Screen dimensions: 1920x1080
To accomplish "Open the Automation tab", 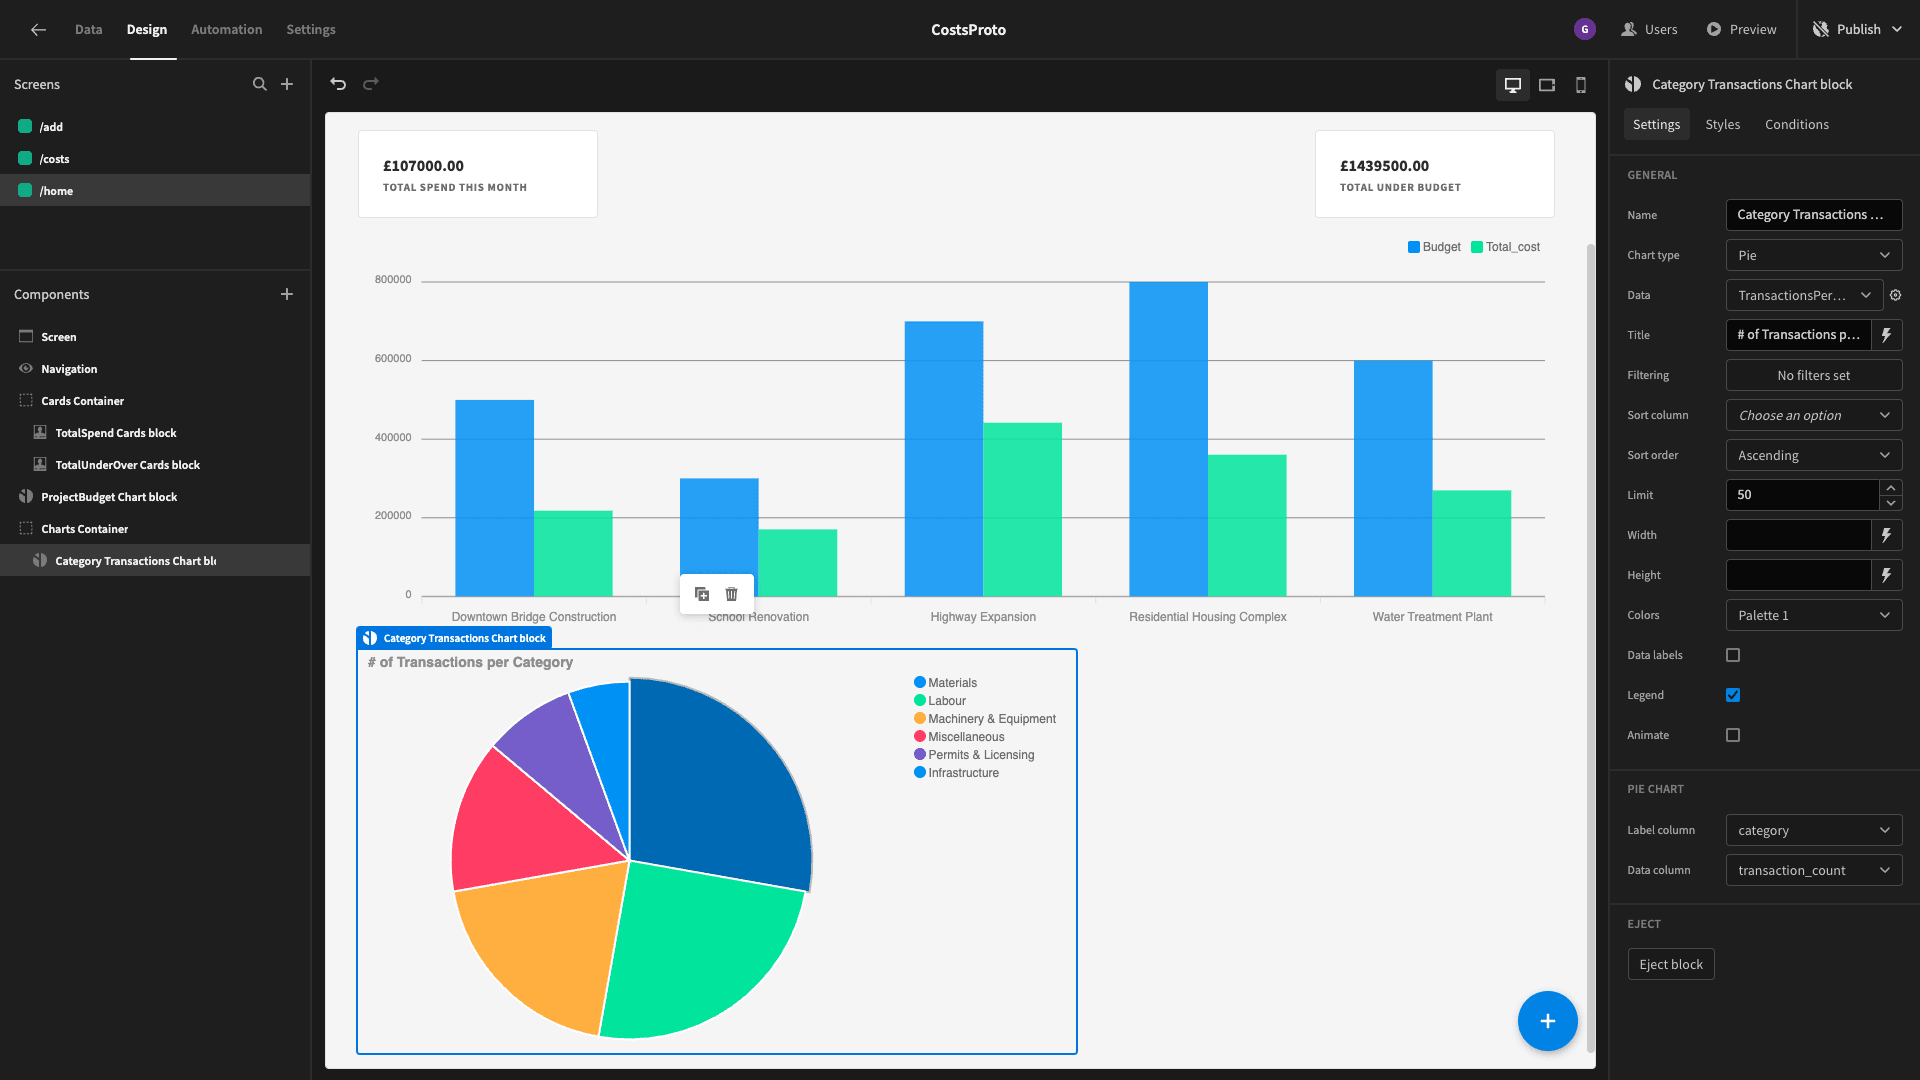I will point(227,29).
